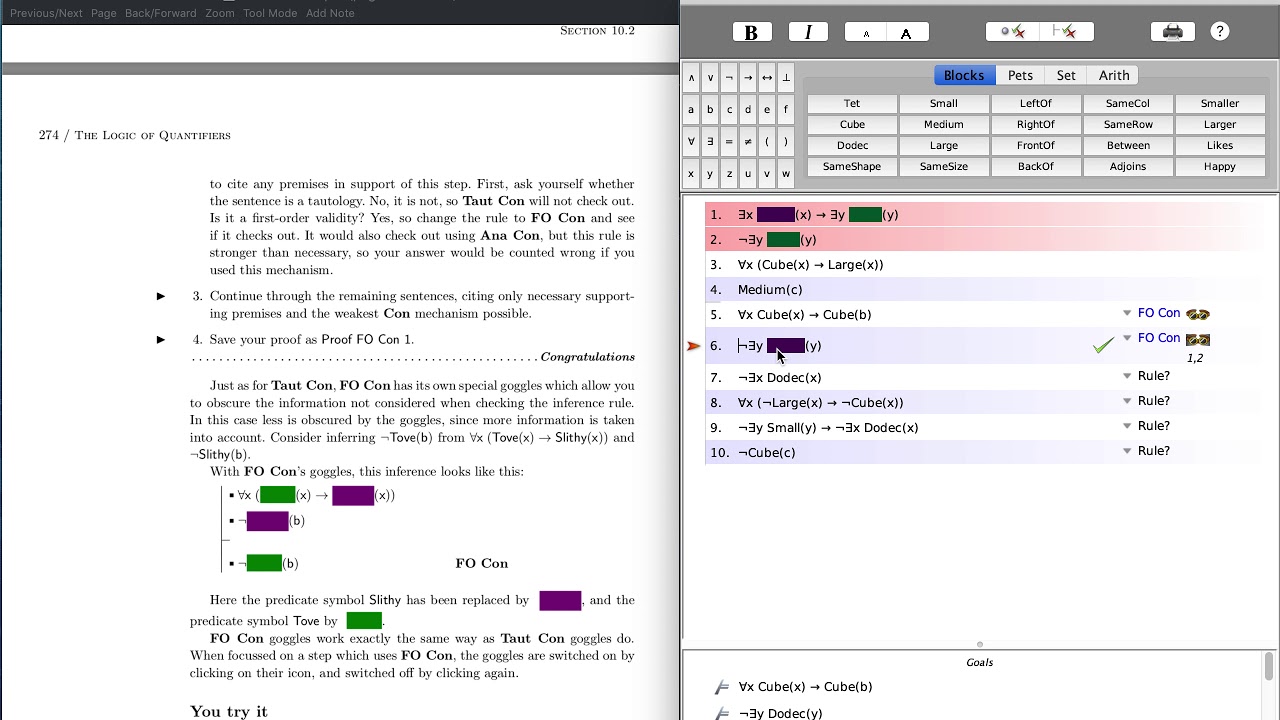
Task: Insert the conditional → arrow symbol
Action: pos(748,77)
